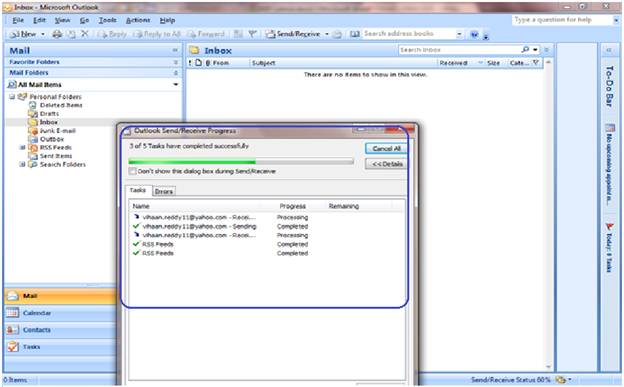624x387 pixels.
Task: Open the Tools menu
Action: [107, 20]
